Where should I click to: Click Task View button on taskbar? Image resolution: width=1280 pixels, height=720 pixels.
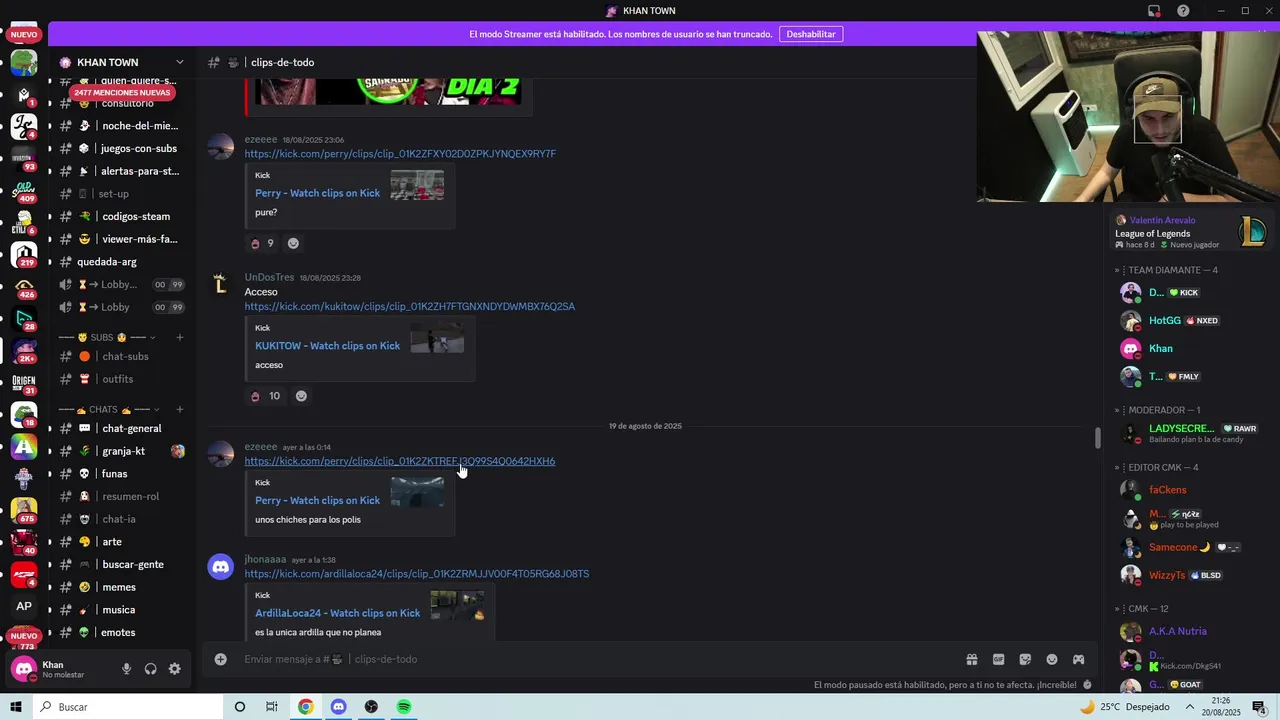[272, 707]
